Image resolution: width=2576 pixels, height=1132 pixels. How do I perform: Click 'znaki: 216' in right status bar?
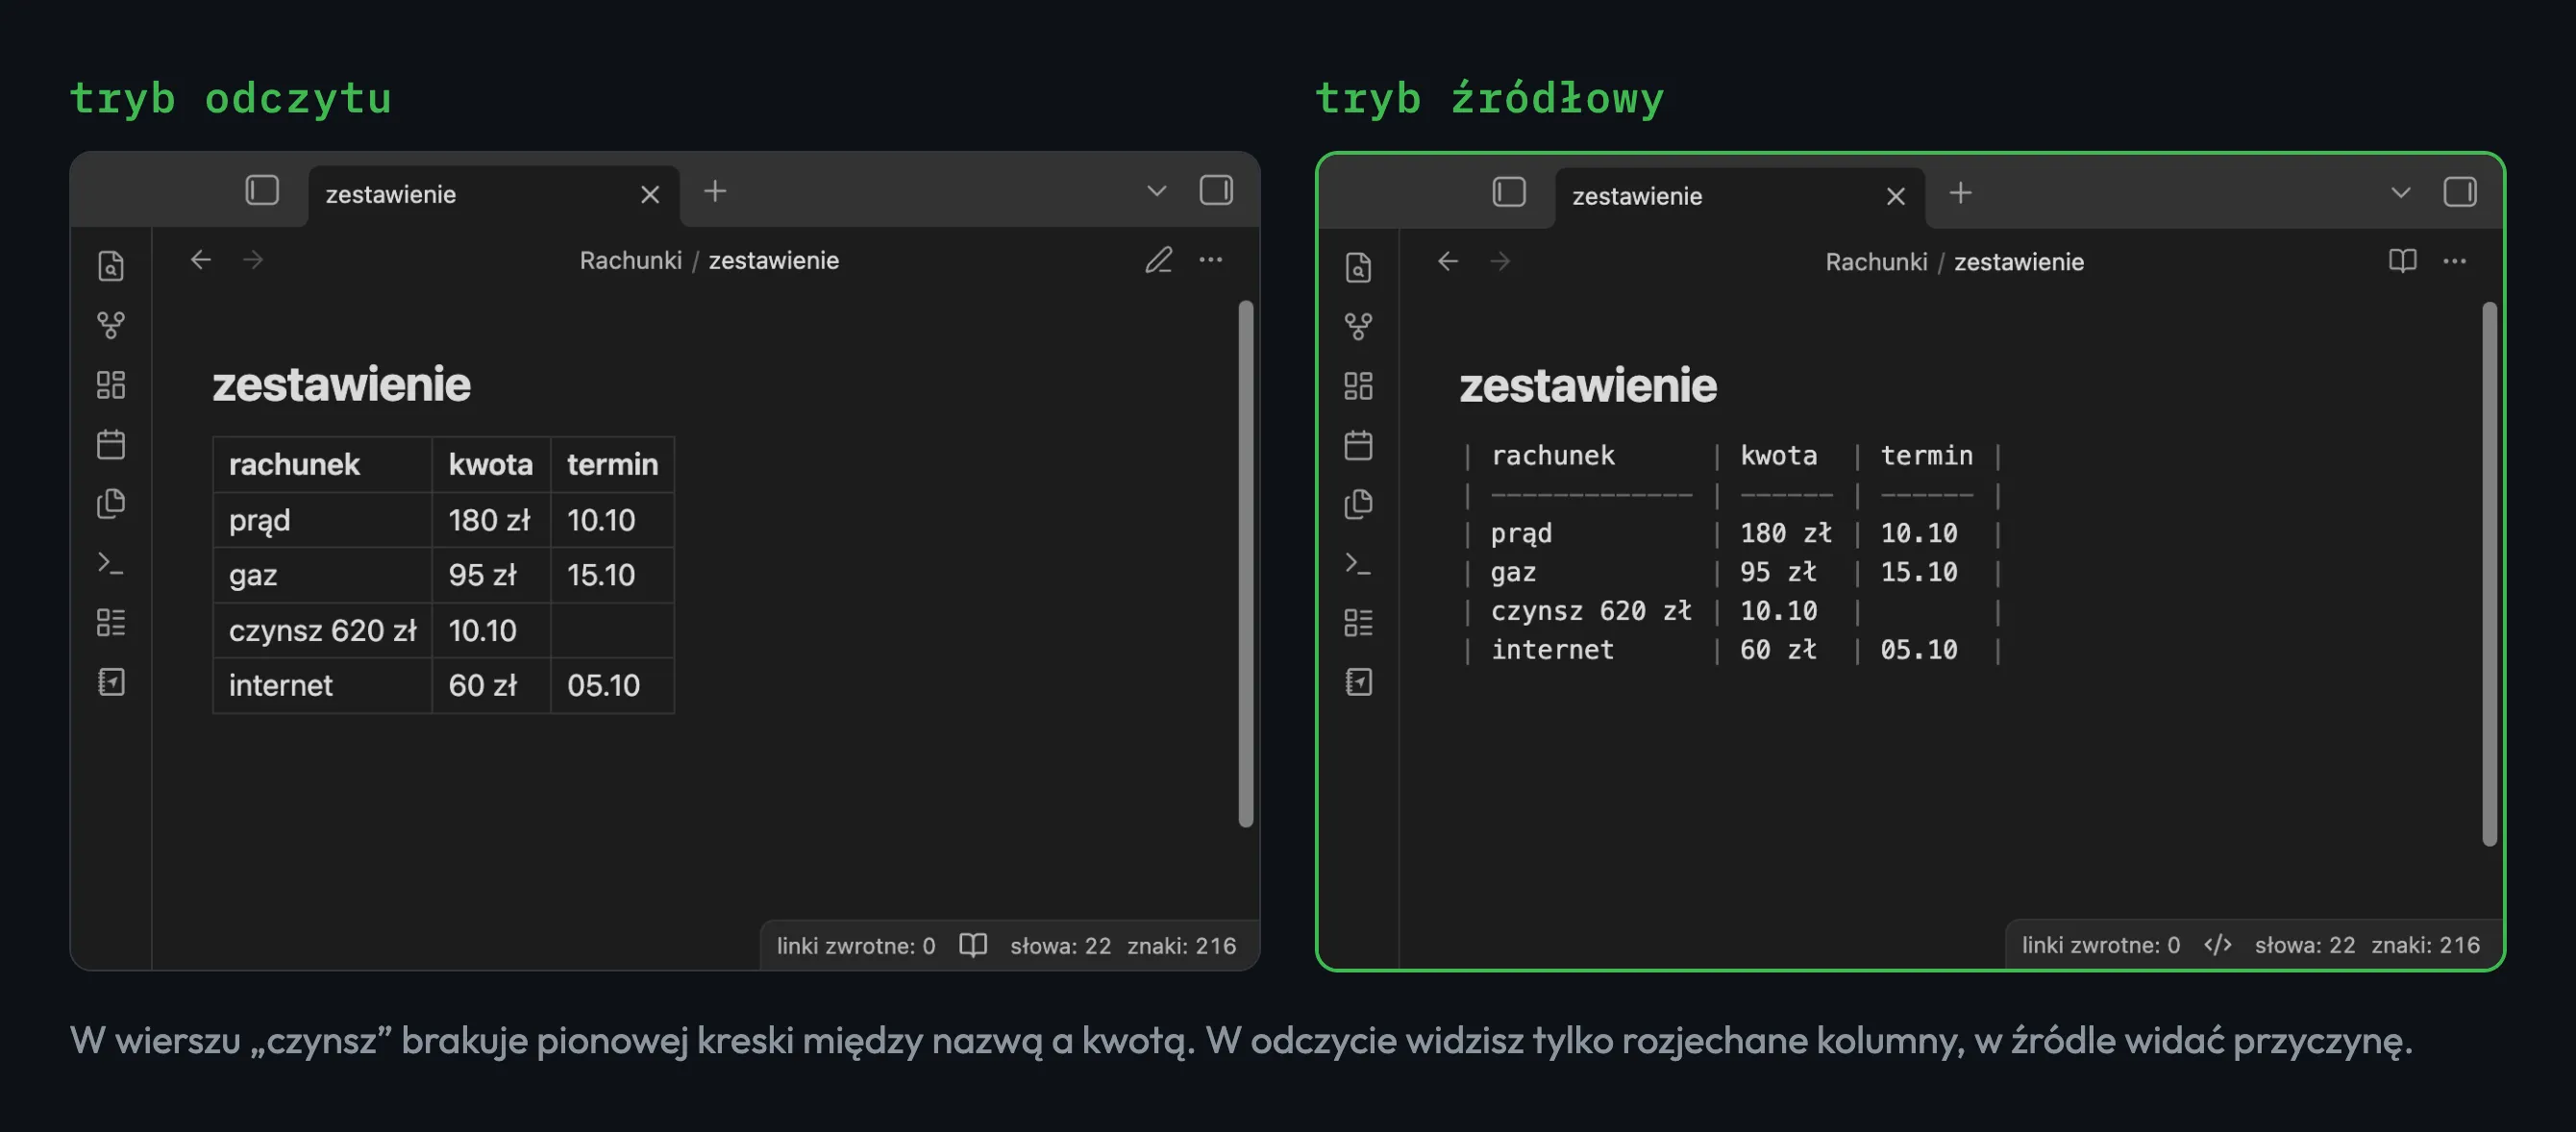click(2426, 945)
